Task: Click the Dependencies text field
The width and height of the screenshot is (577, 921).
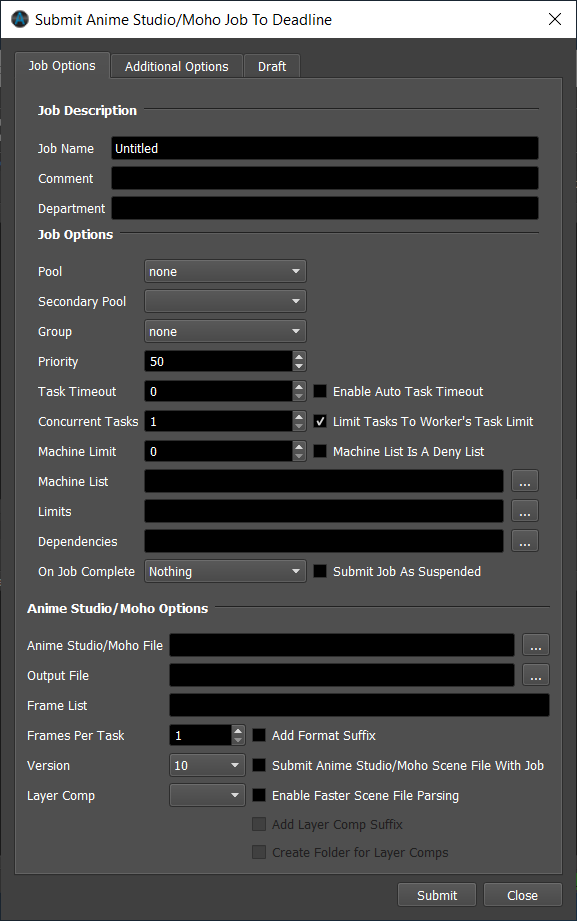Action: (x=324, y=541)
